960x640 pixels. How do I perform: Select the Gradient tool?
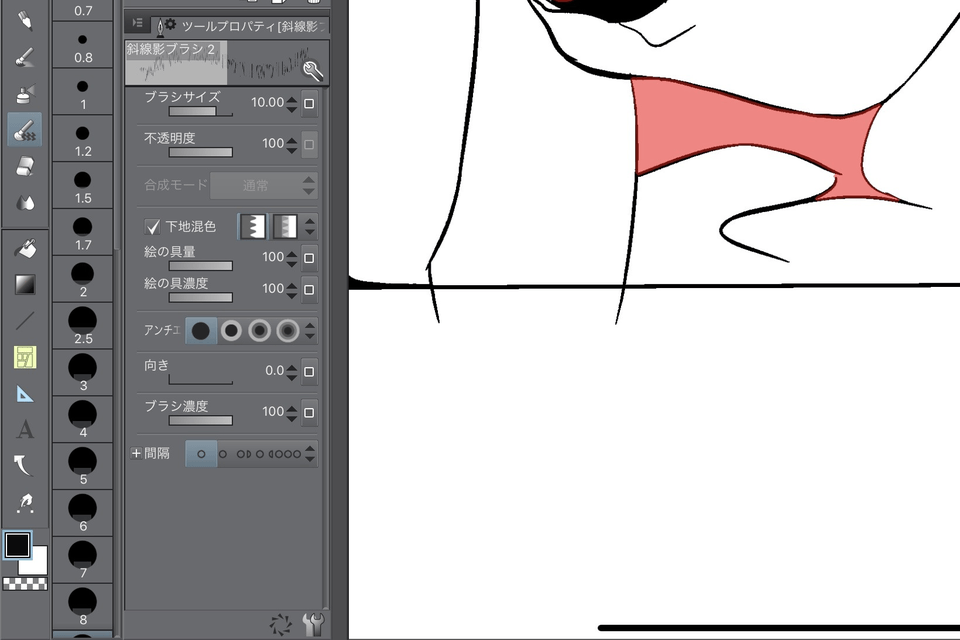(x=24, y=284)
